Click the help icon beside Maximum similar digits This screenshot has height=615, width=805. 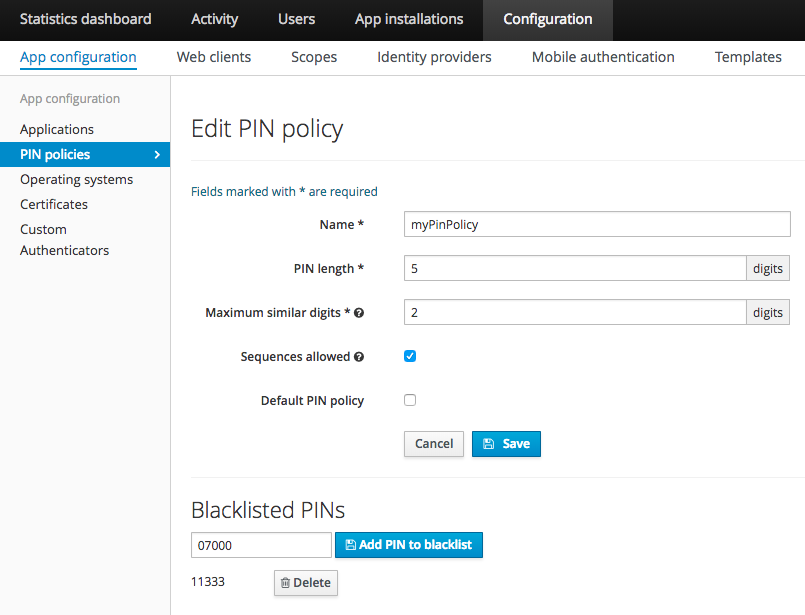pyautogui.click(x=358, y=312)
